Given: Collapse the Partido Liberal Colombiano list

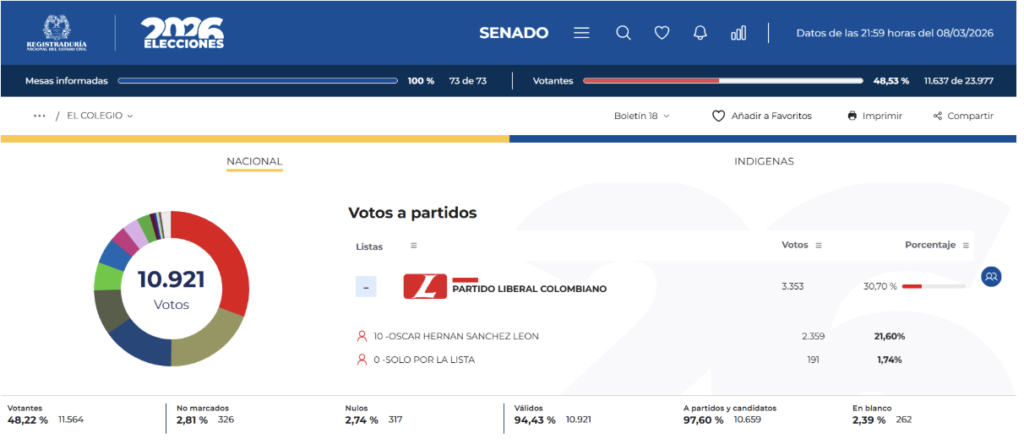Looking at the screenshot, I should click(367, 288).
